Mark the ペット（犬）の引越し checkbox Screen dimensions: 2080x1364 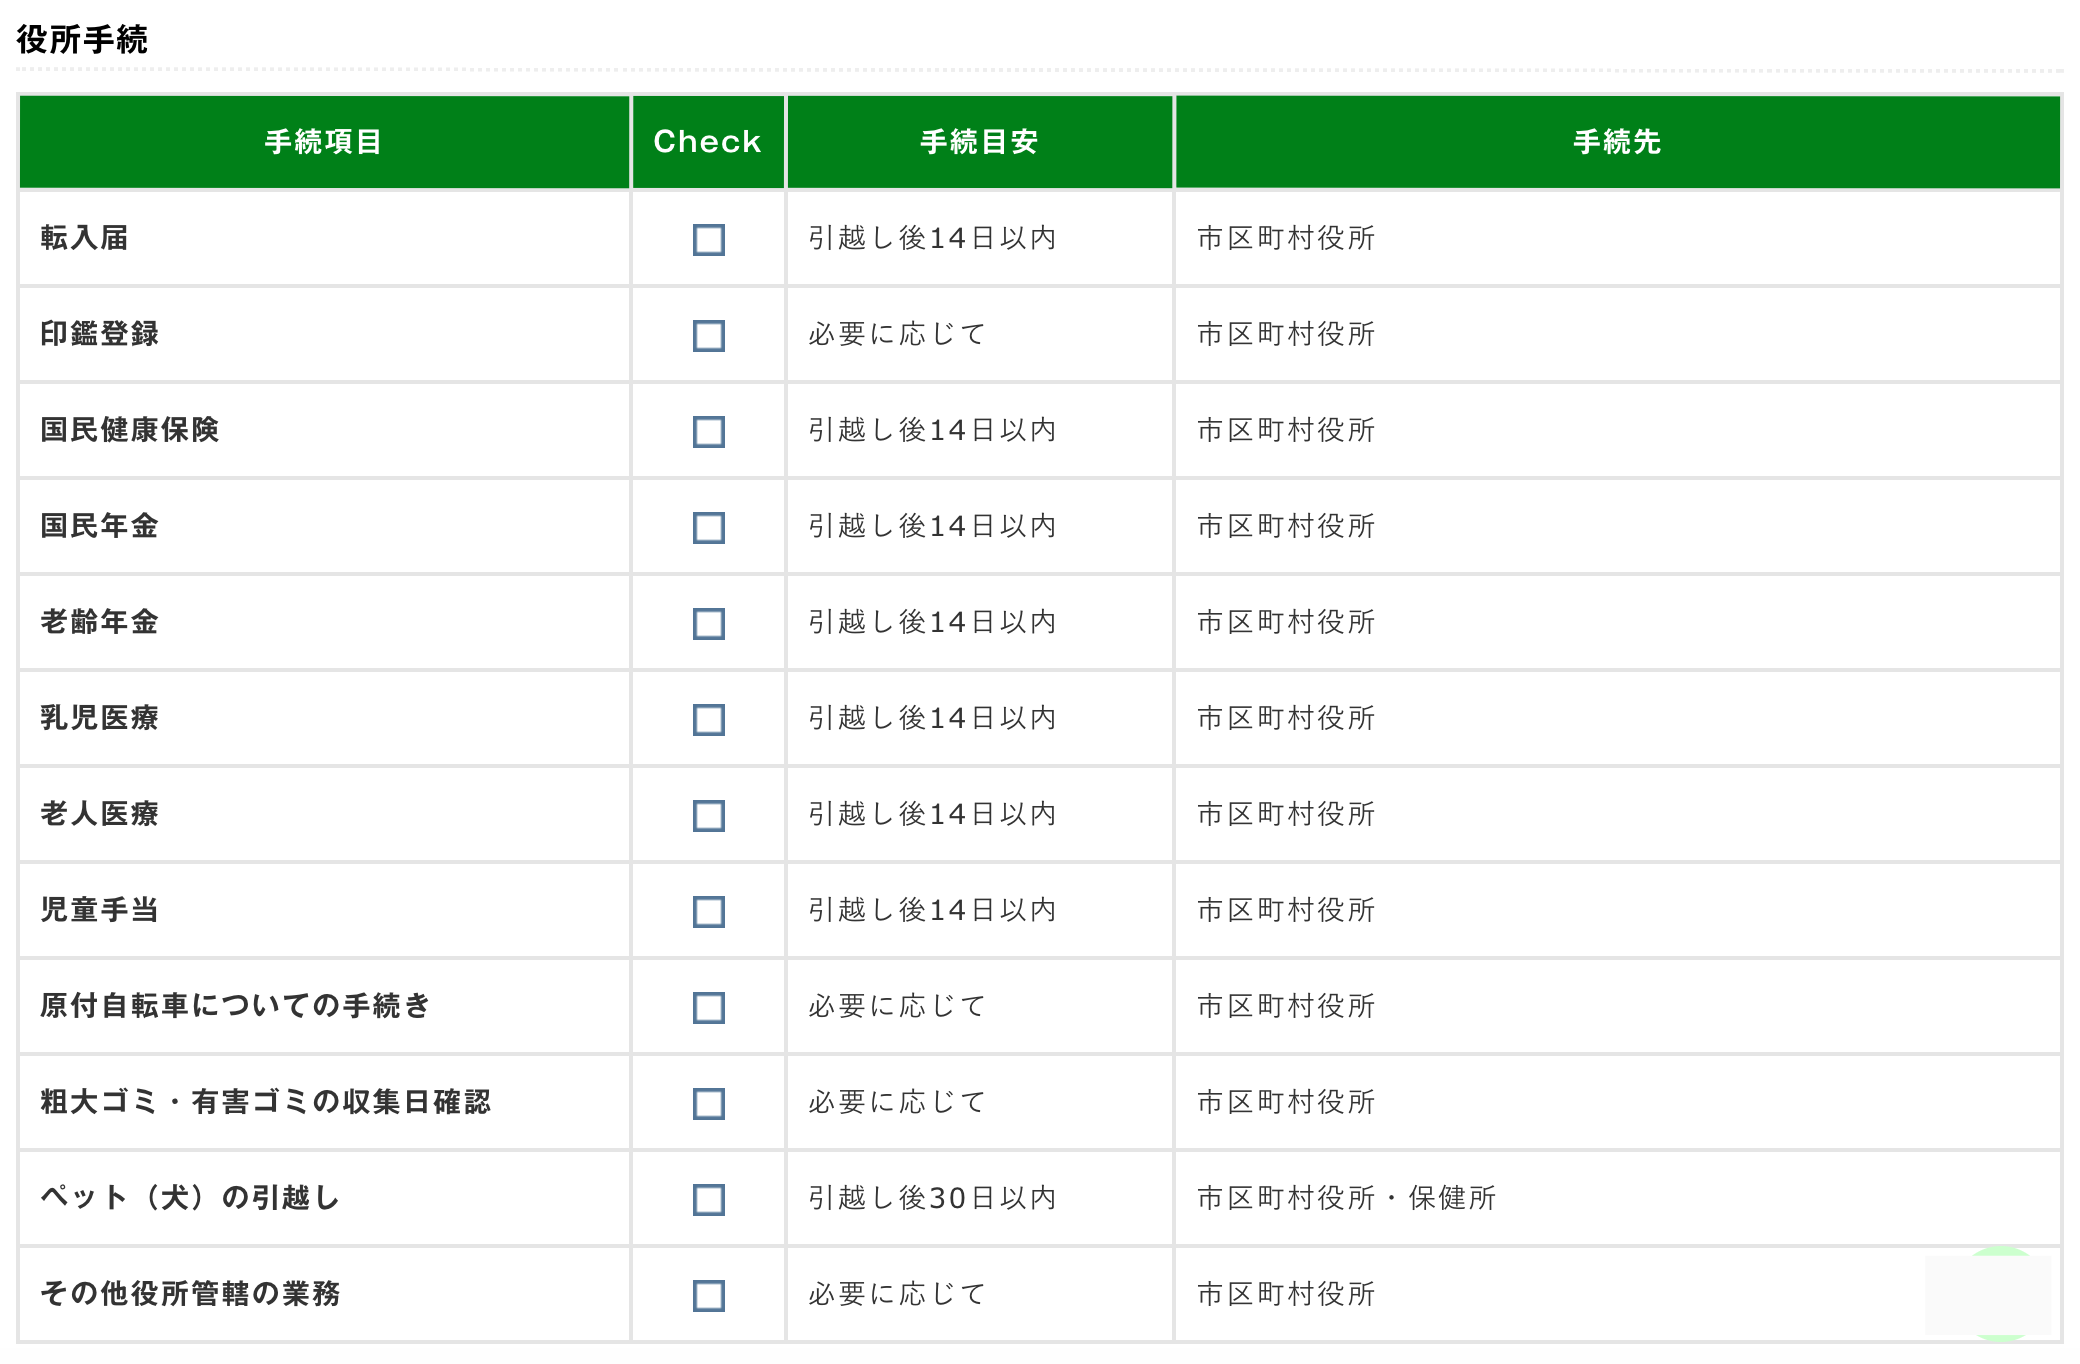point(708,1200)
